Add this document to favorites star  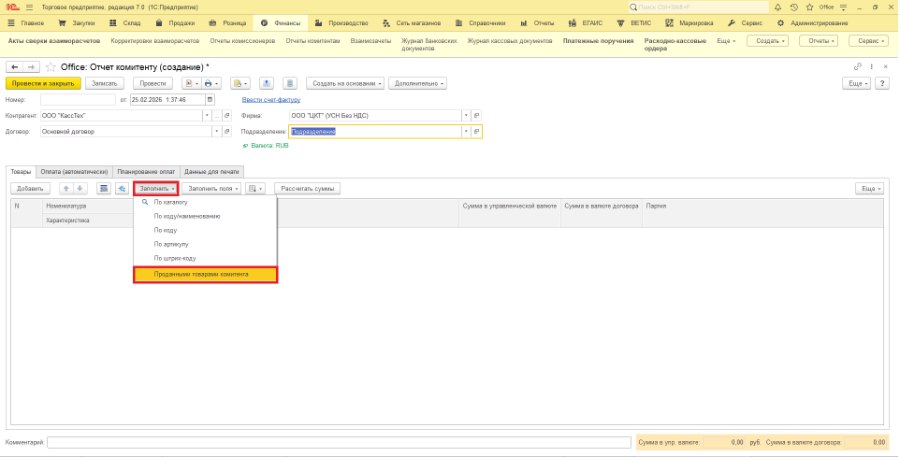[51, 67]
